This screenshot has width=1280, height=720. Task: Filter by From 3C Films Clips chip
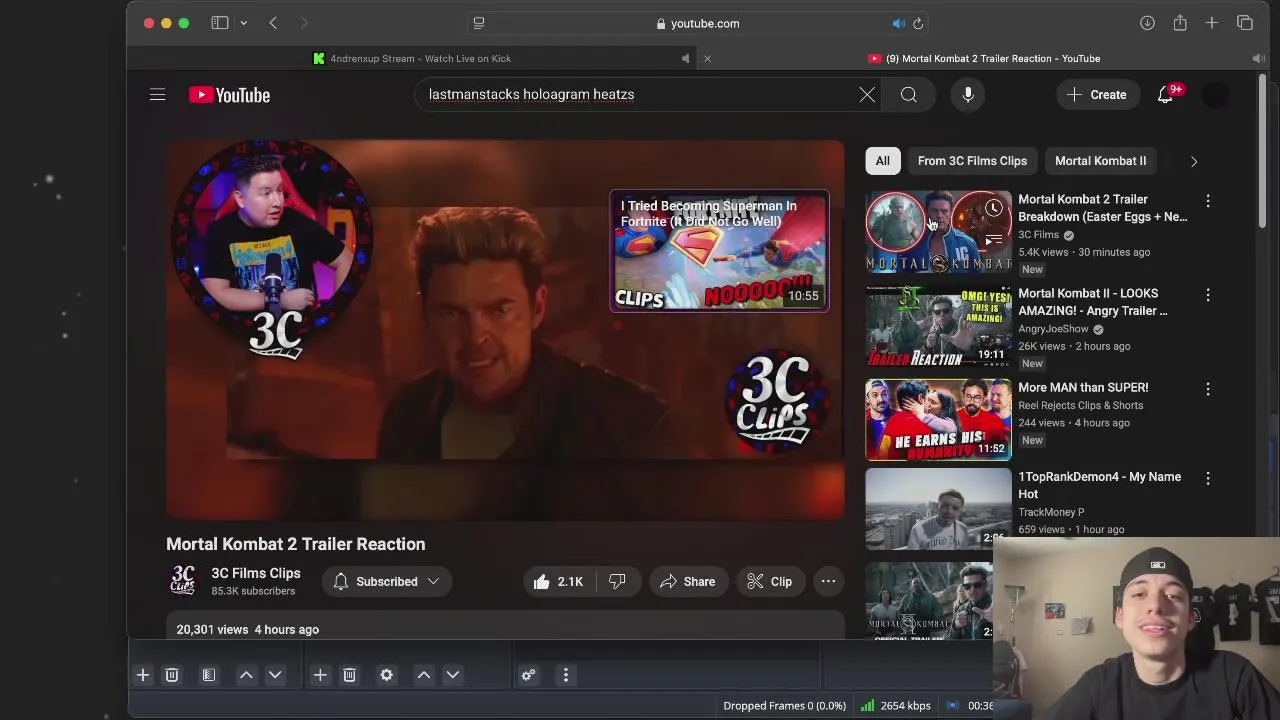(972, 161)
